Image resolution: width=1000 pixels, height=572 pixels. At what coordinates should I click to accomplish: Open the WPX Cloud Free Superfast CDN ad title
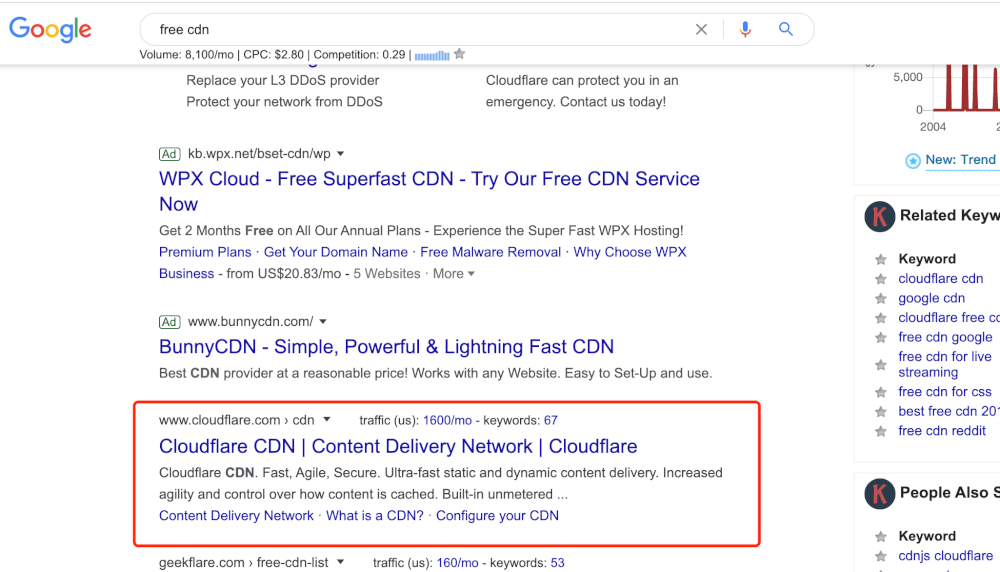[x=429, y=191]
